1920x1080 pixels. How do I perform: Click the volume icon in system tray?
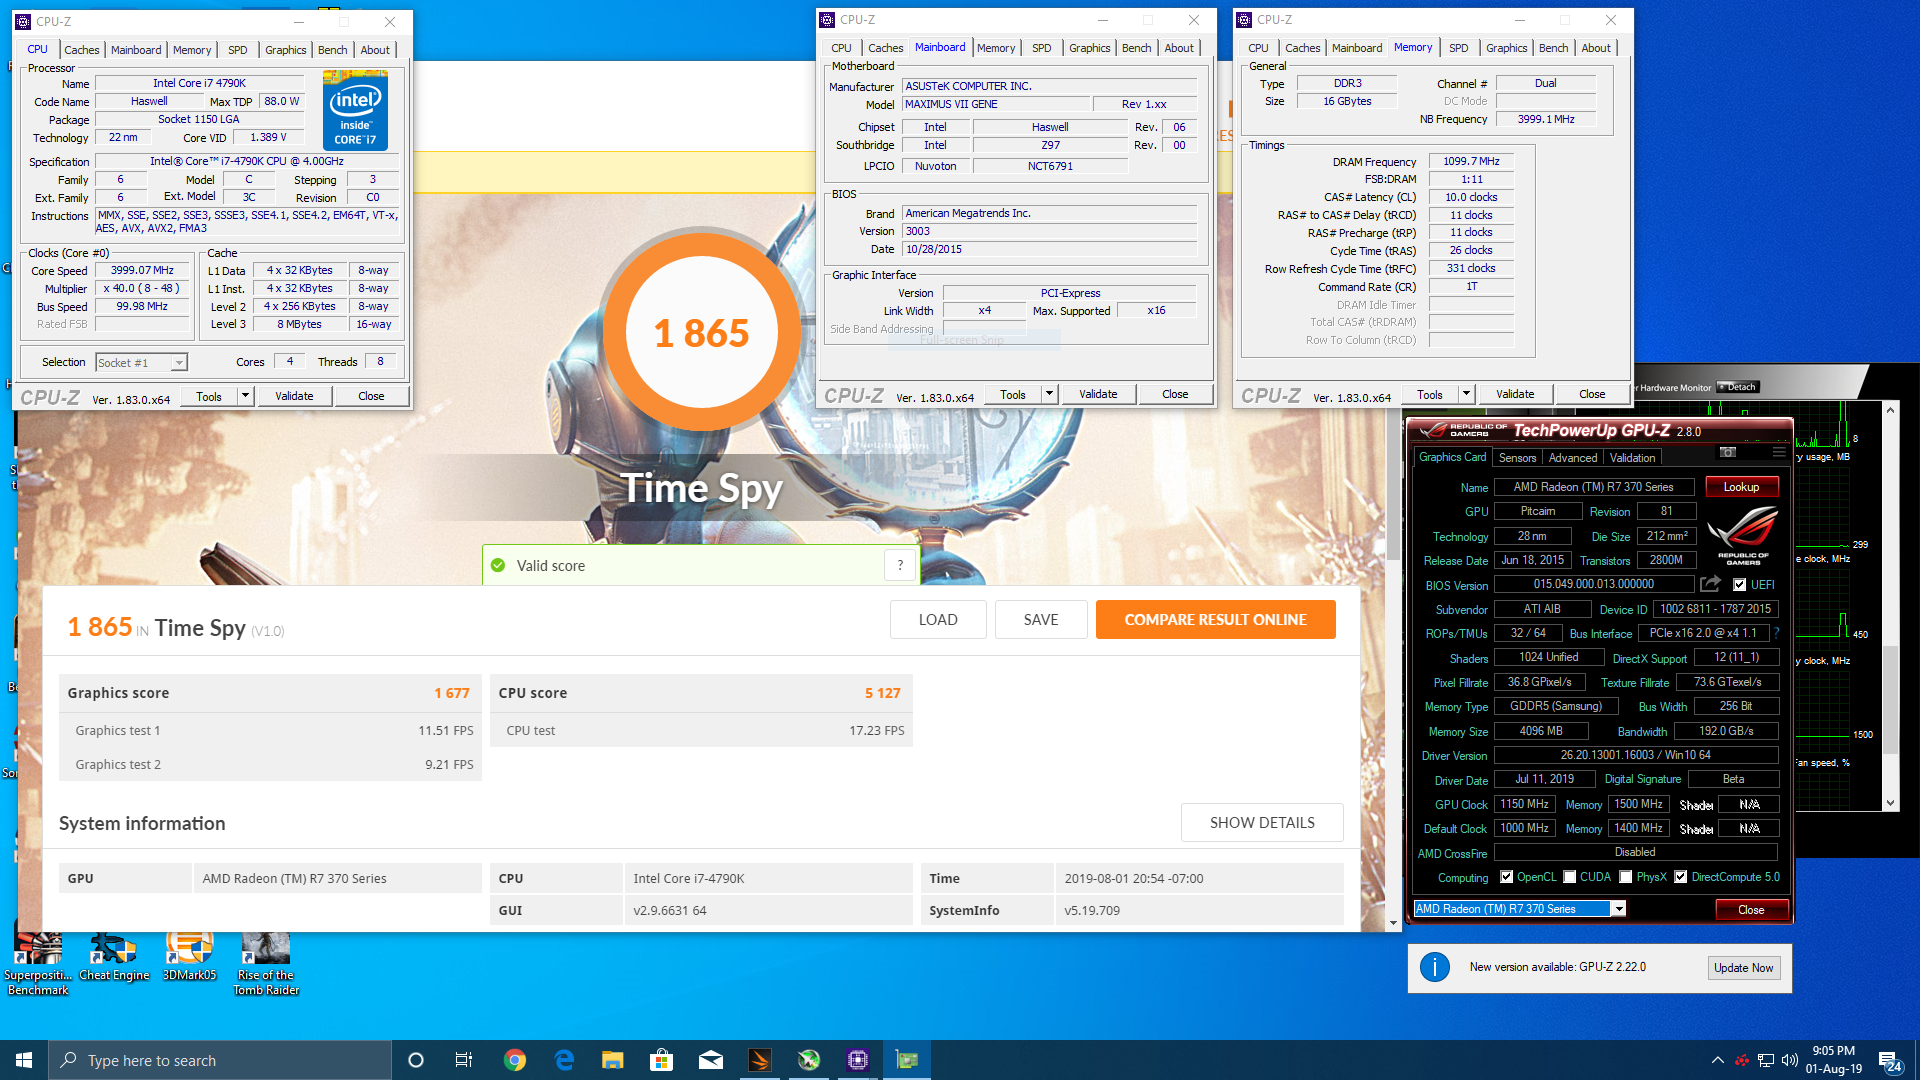tap(1789, 1060)
